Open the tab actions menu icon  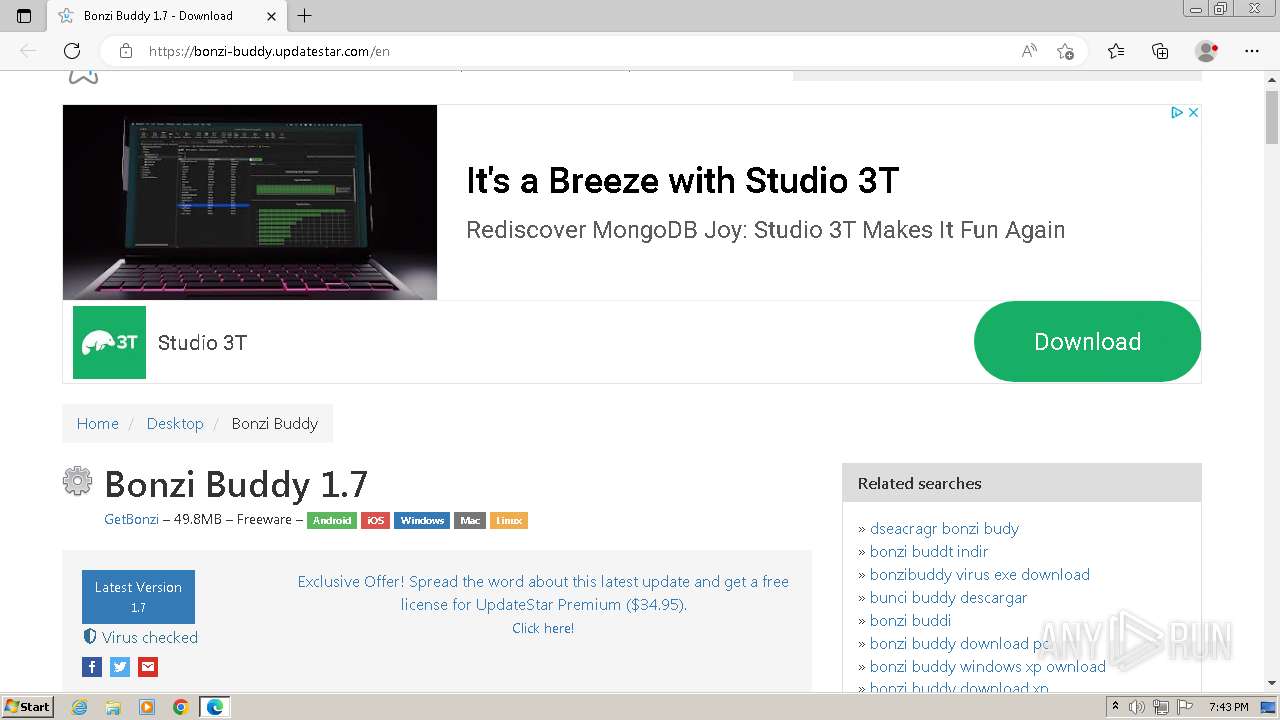point(24,16)
